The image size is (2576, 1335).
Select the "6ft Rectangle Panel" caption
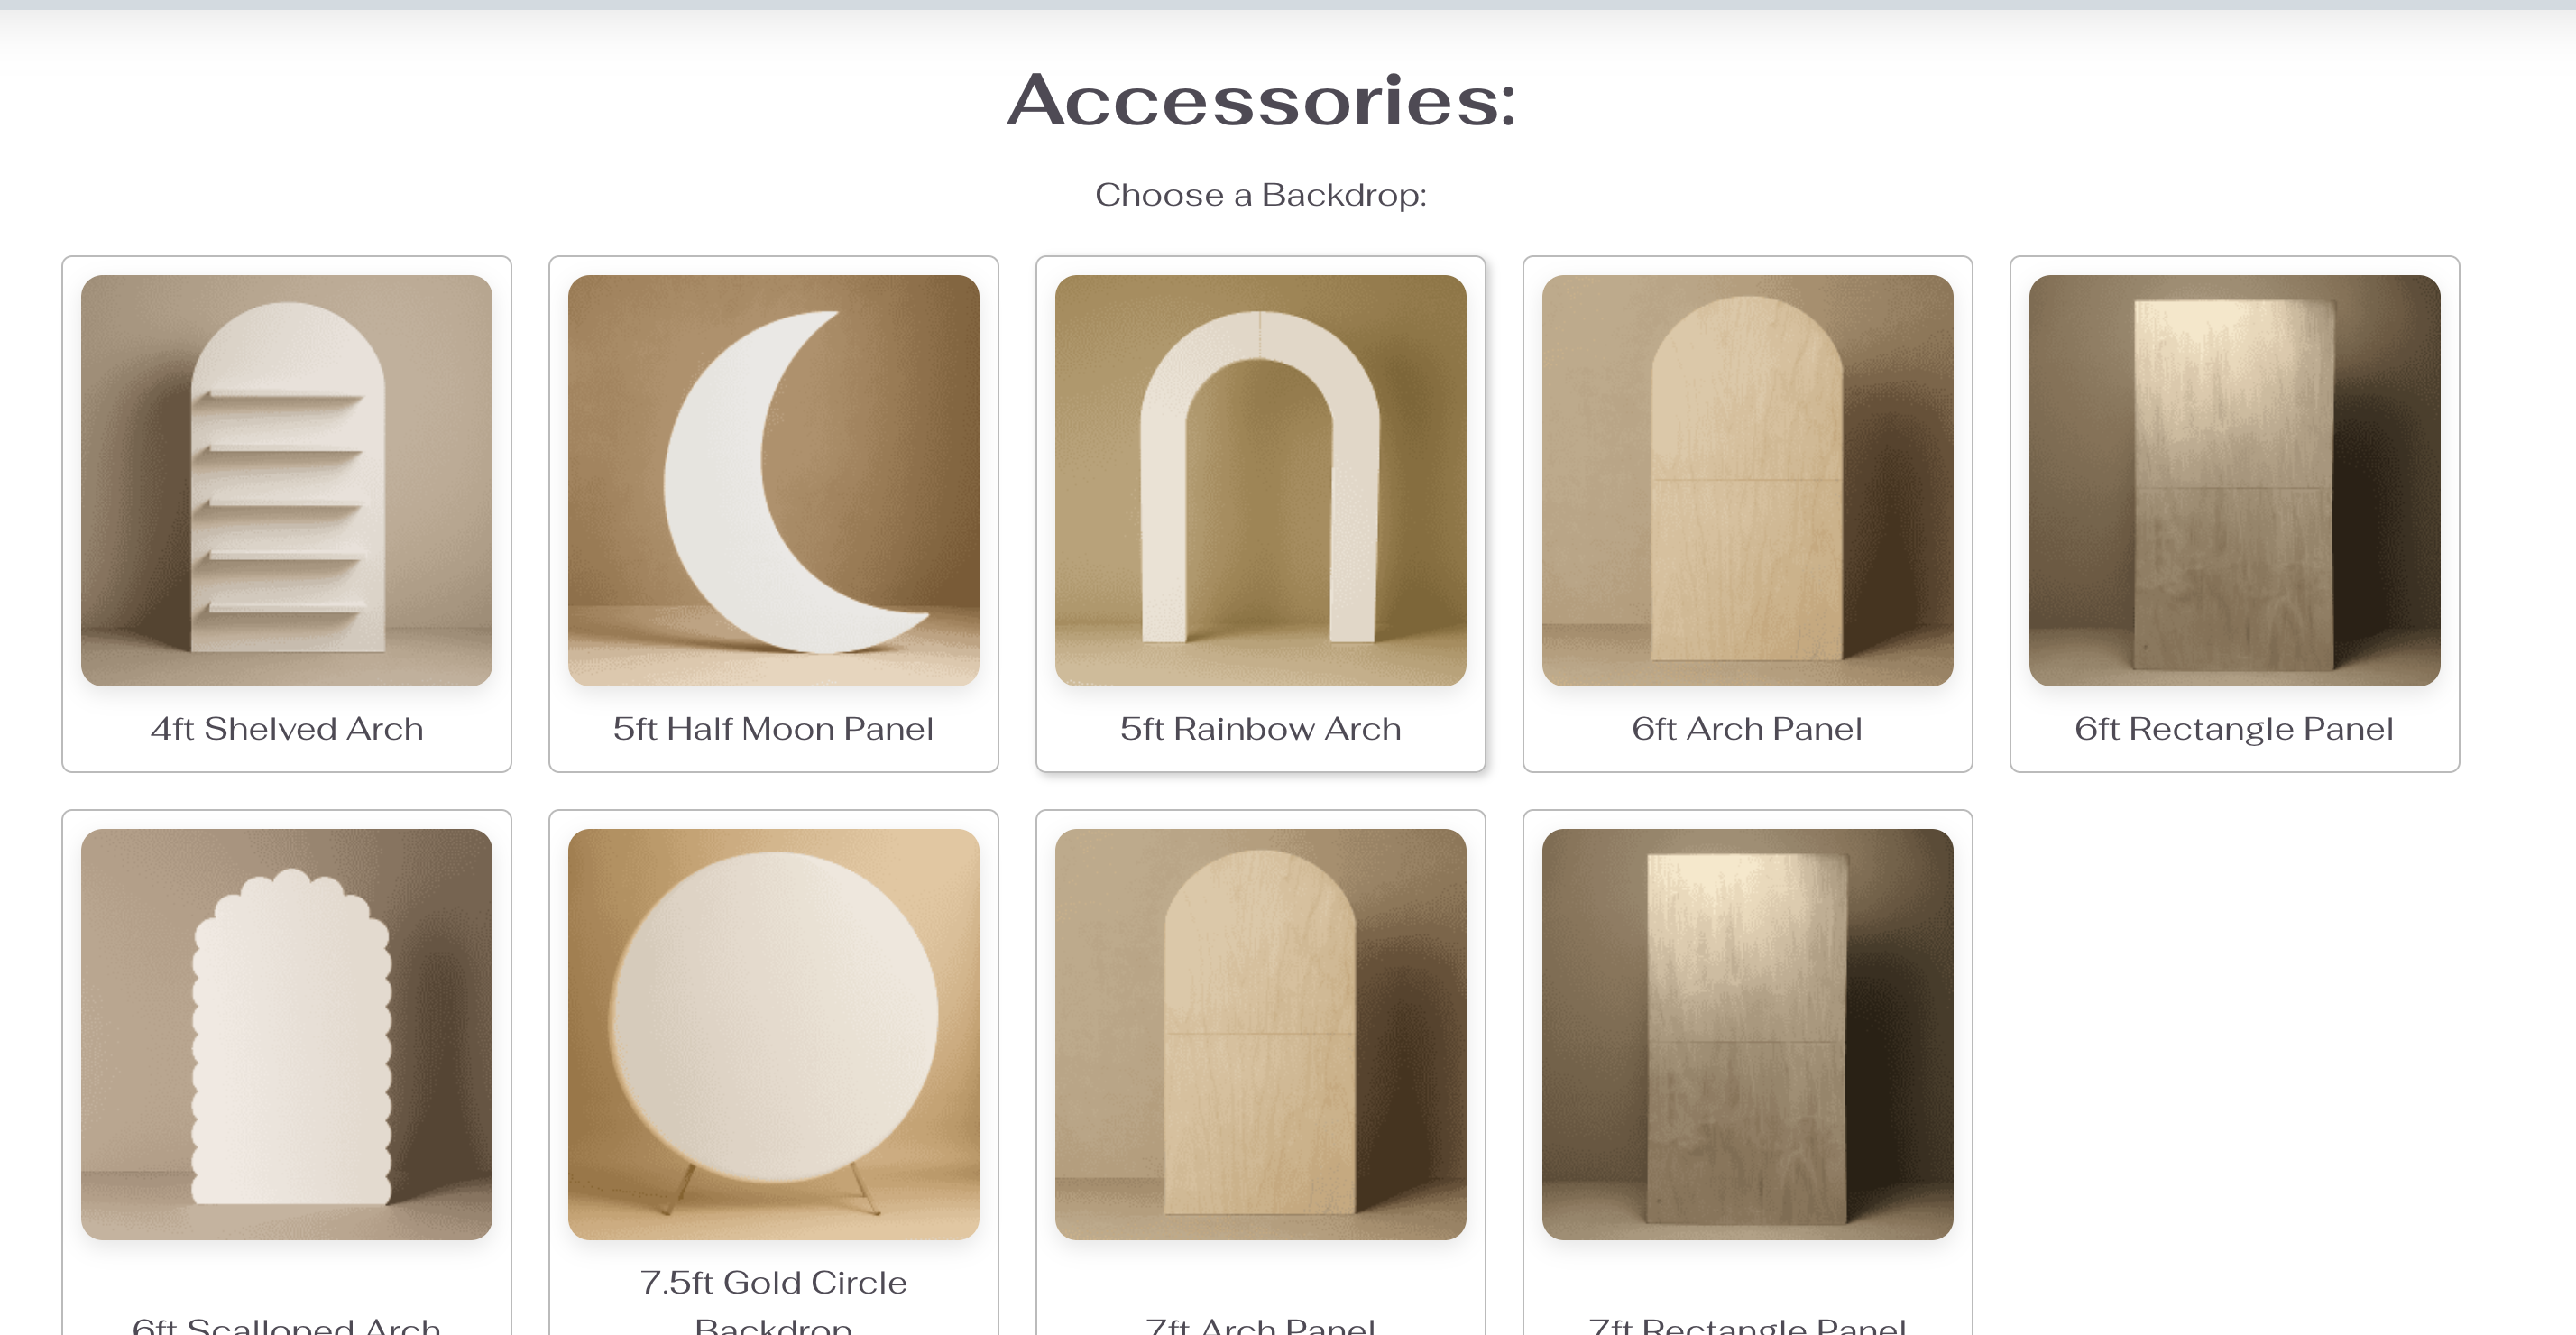point(2234,729)
